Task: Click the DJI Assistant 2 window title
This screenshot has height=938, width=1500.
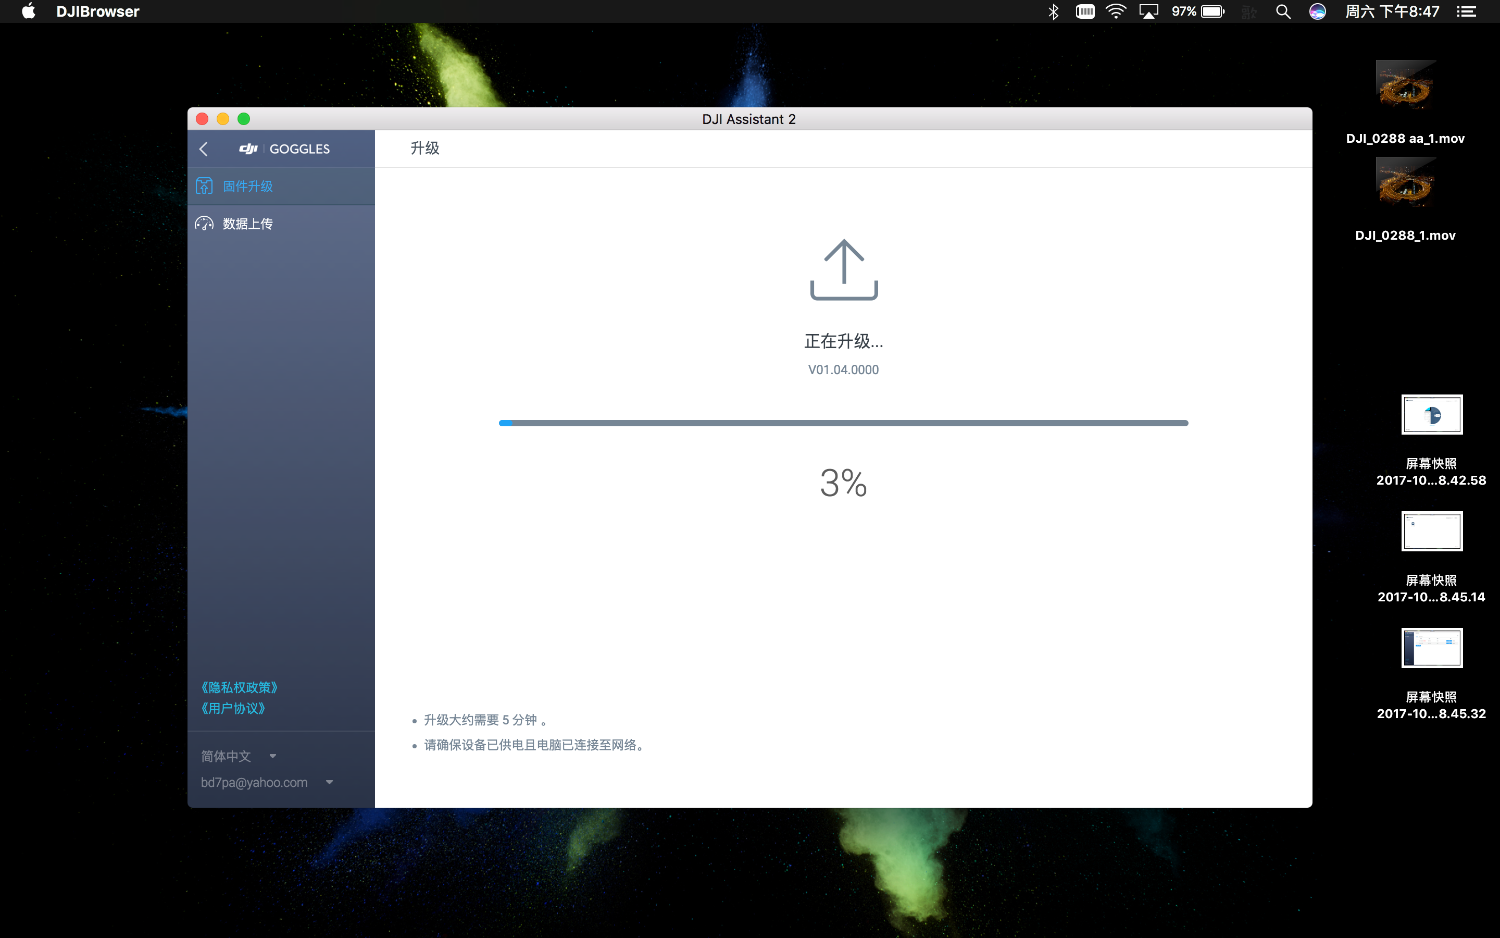Action: point(749,119)
